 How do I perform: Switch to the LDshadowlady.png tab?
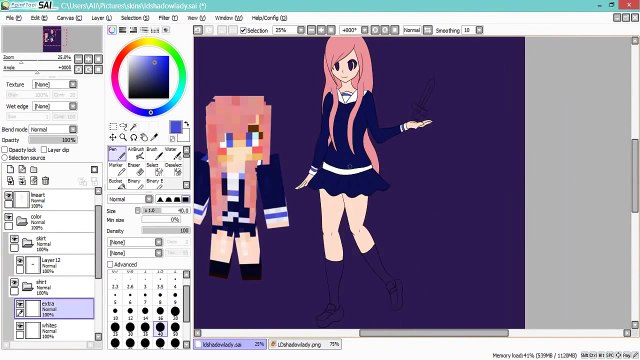[305, 344]
